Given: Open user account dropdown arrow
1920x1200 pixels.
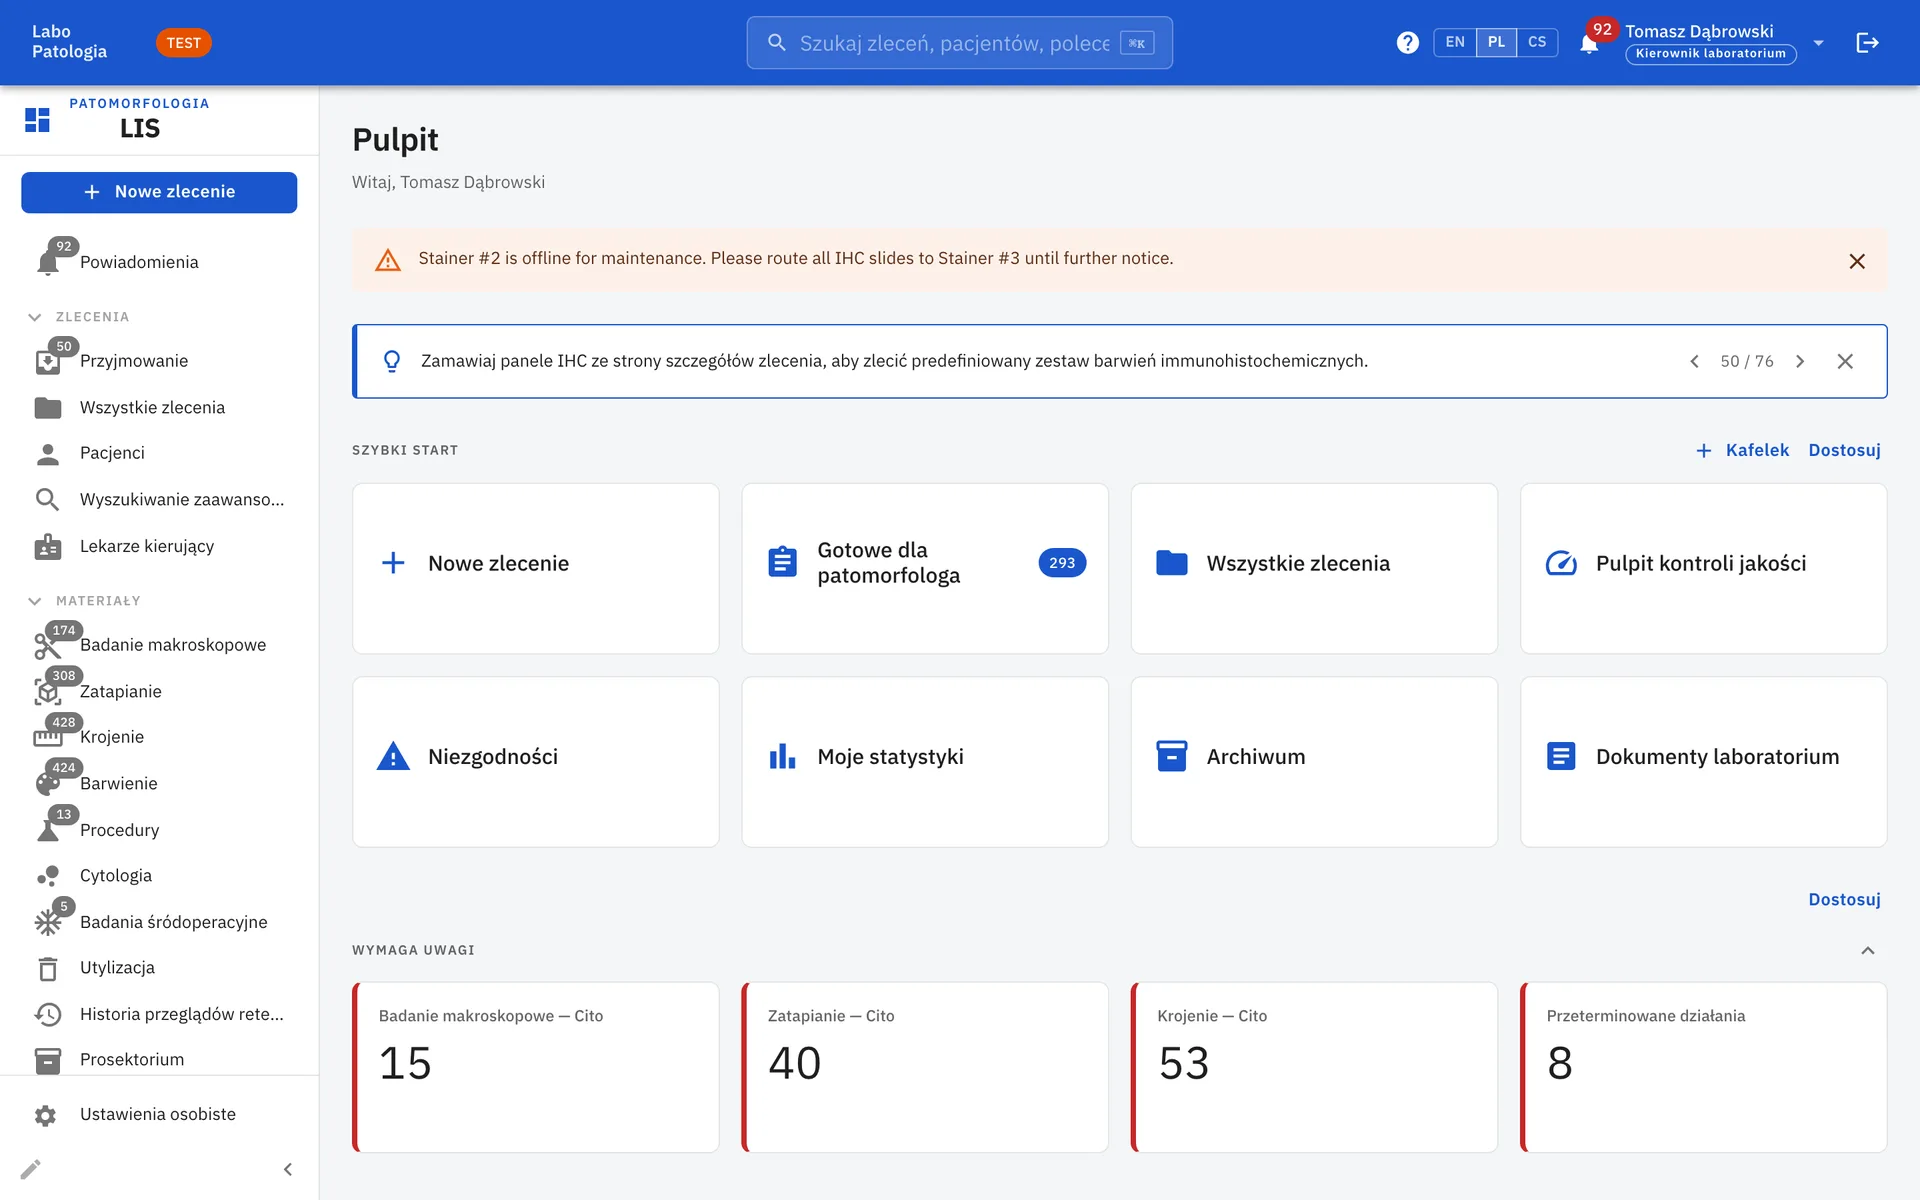Looking at the screenshot, I should (1819, 43).
